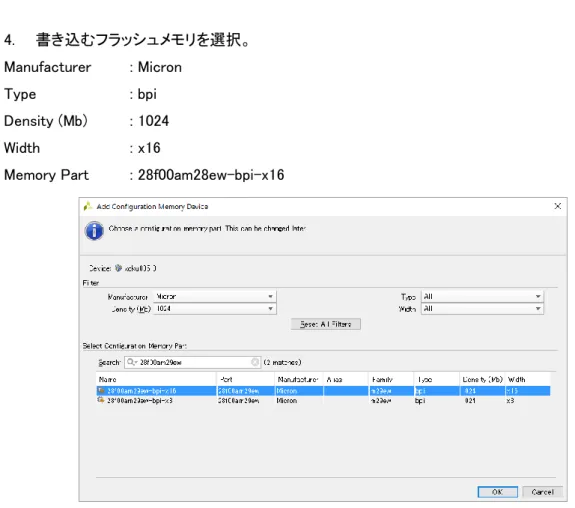Click the (2 matches) text
The height and width of the screenshot is (508, 575).
[282, 362]
